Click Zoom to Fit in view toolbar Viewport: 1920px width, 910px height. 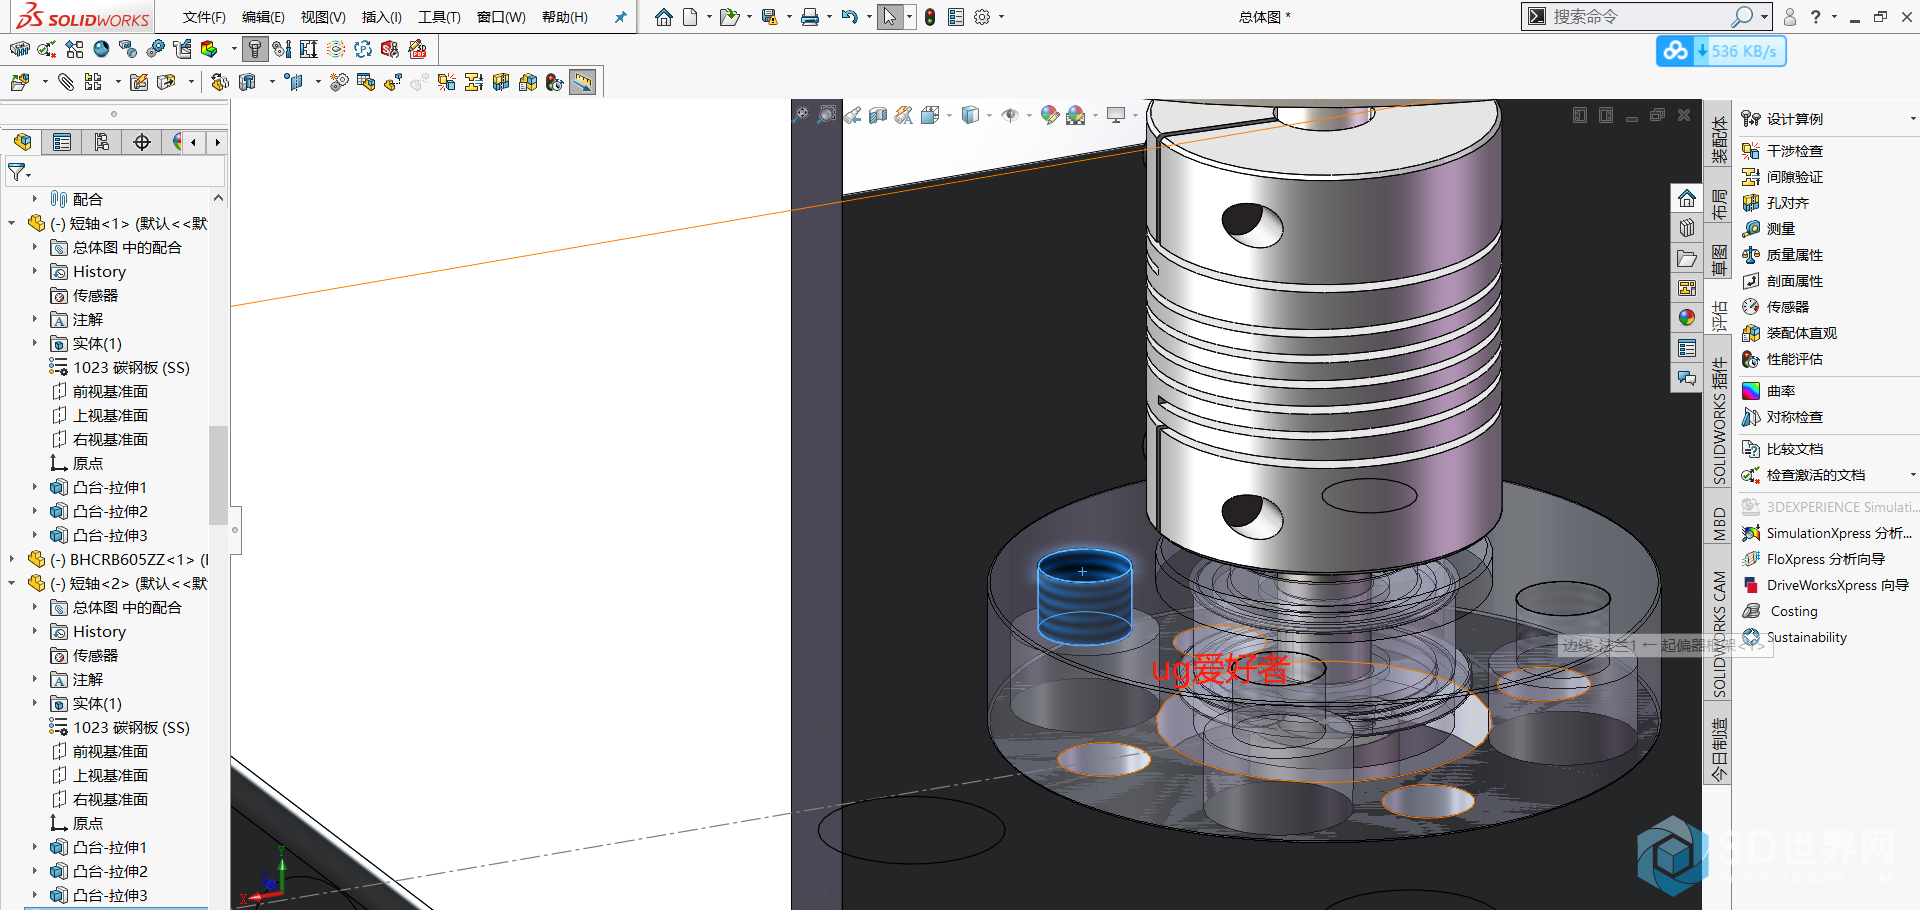801,115
